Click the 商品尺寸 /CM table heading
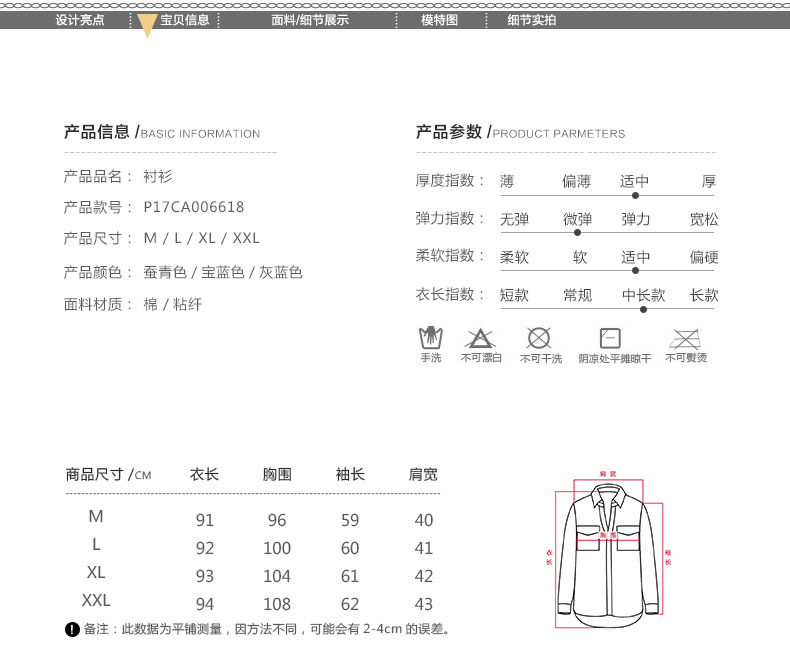The height and width of the screenshot is (665, 790). [108, 474]
